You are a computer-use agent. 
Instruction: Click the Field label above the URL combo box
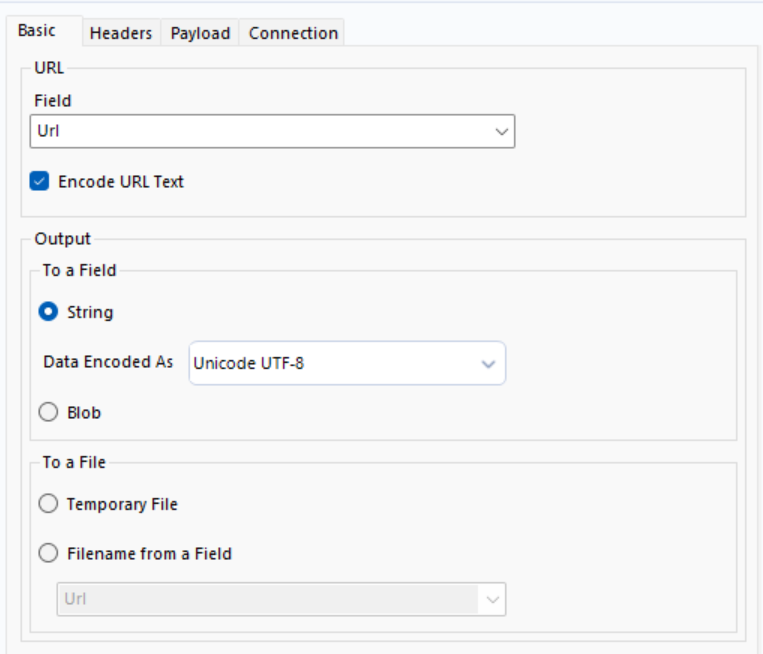tap(53, 100)
